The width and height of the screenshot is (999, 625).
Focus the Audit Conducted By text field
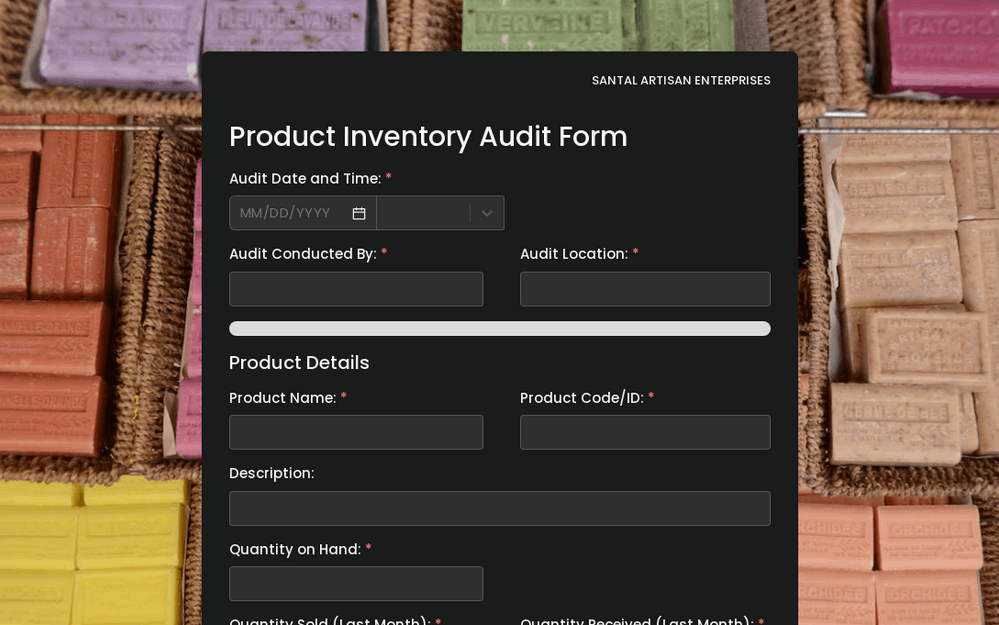[x=356, y=289]
